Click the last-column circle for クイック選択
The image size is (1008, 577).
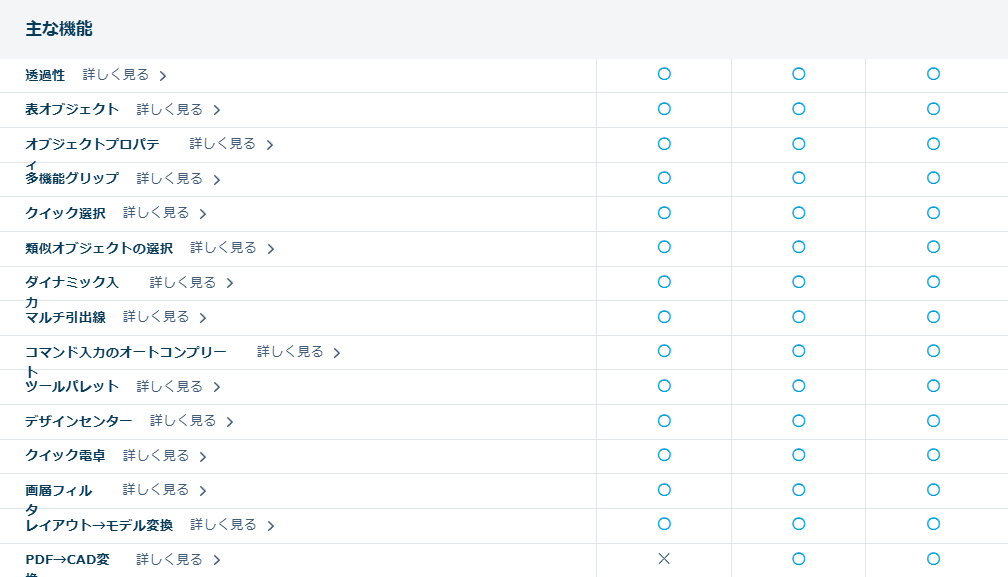[x=933, y=213]
